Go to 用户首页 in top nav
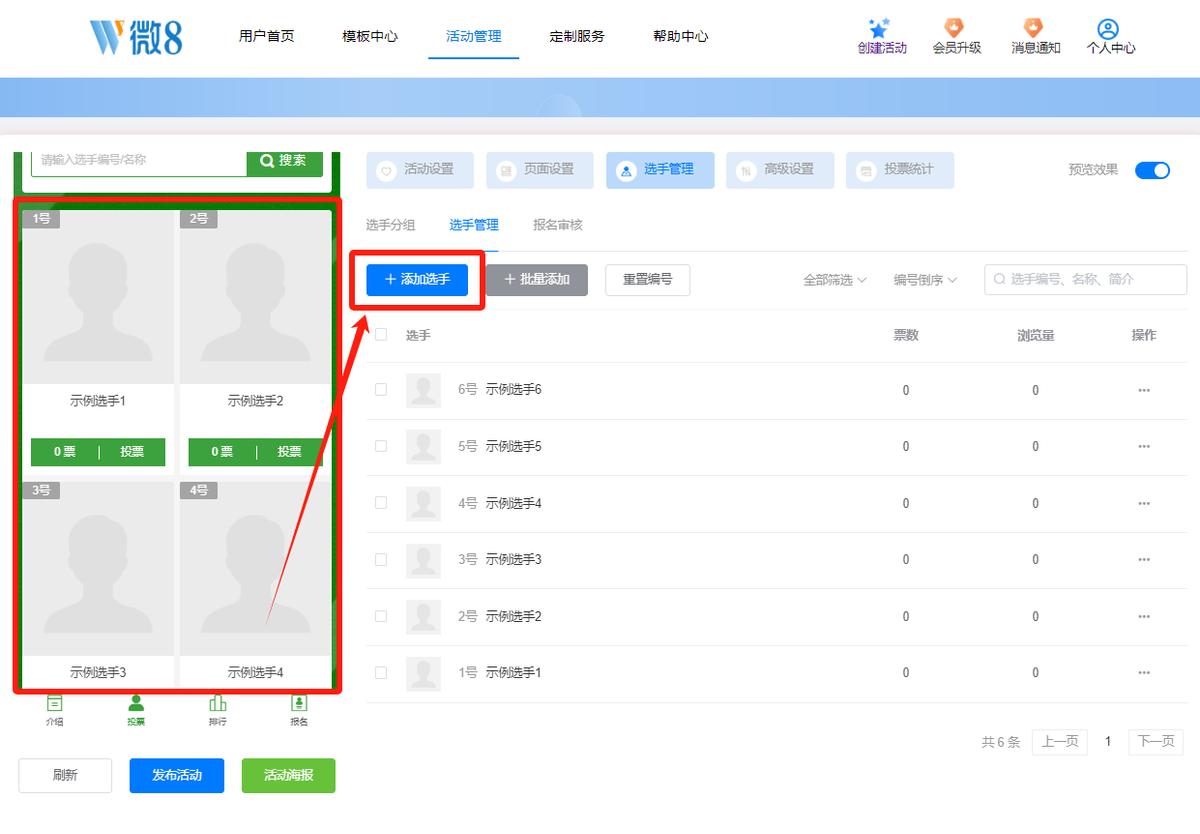Viewport: 1200px width, 834px height. (x=267, y=36)
